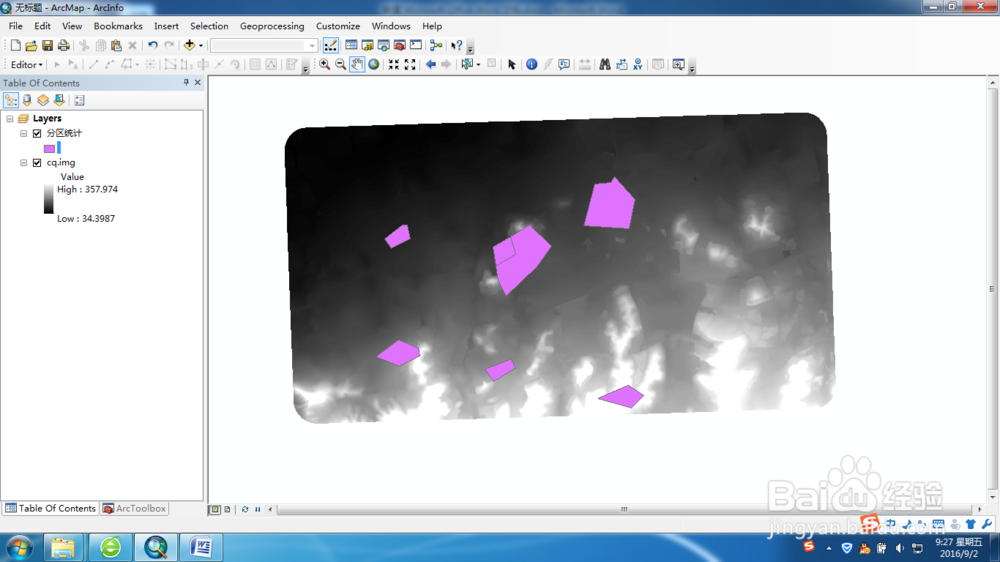Screen dimensions: 1000x562
Task: Select the Zoom In tool
Action: coord(325,64)
